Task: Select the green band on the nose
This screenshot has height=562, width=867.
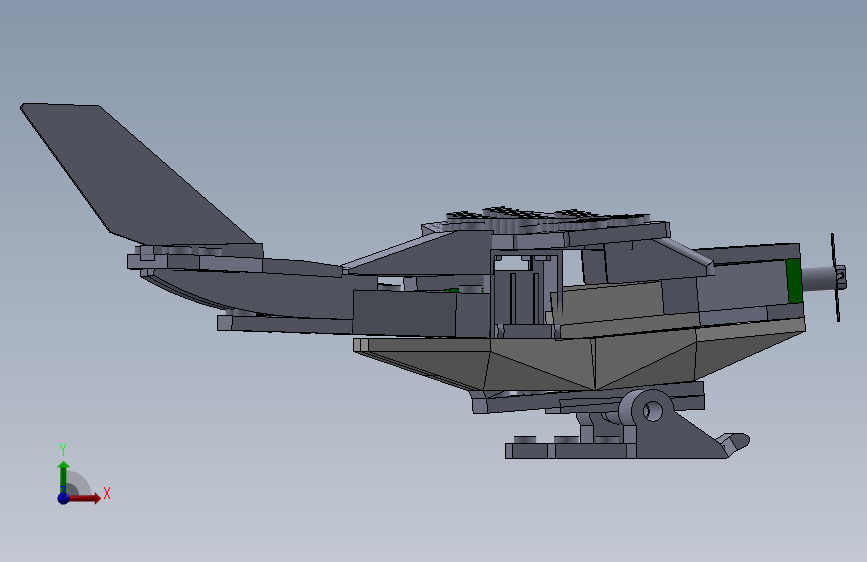Action: point(794,280)
